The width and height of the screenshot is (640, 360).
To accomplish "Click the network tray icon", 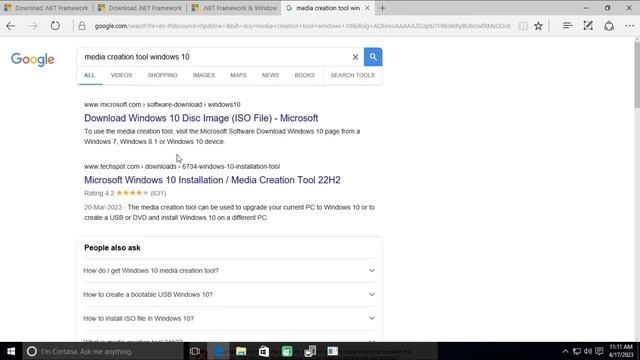I will click(x=576, y=351).
